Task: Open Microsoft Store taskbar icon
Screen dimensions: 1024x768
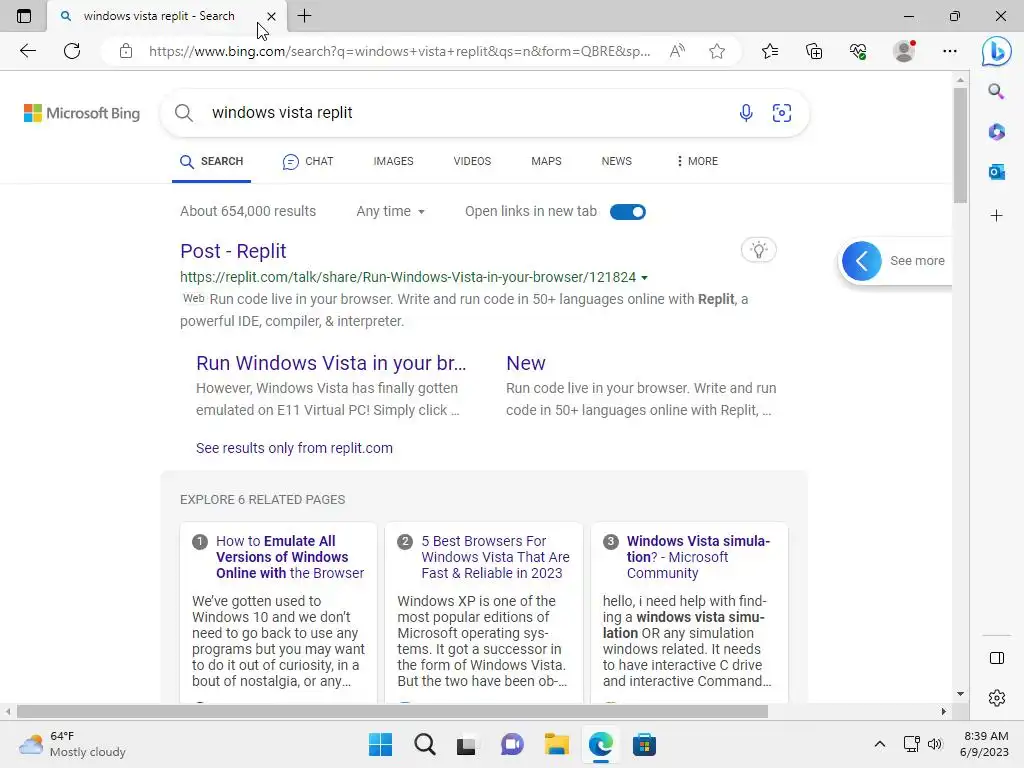Action: (x=644, y=744)
